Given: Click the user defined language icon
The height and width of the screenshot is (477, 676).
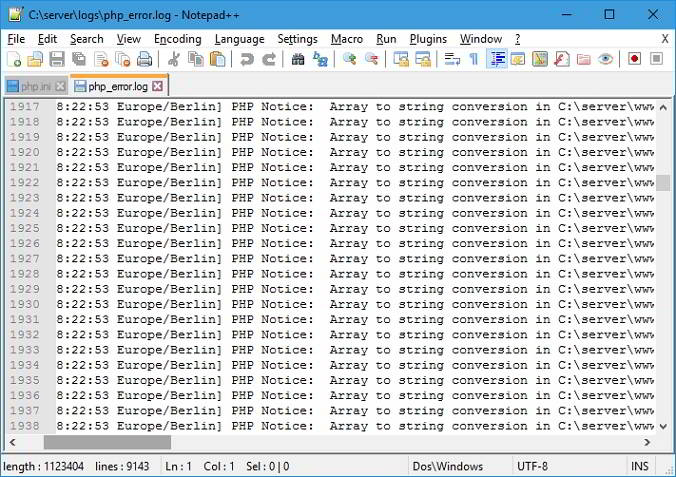Looking at the screenshot, I should 518,59.
